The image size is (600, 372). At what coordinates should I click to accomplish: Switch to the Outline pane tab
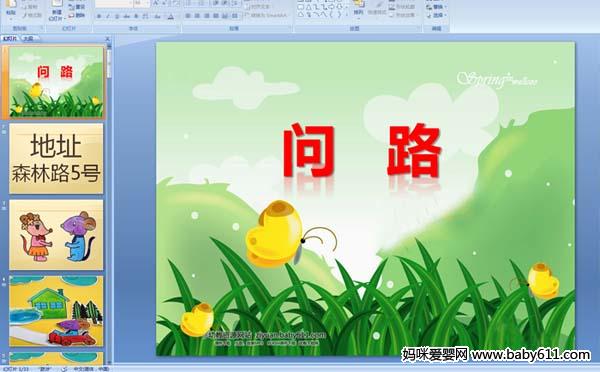[x=28, y=38]
